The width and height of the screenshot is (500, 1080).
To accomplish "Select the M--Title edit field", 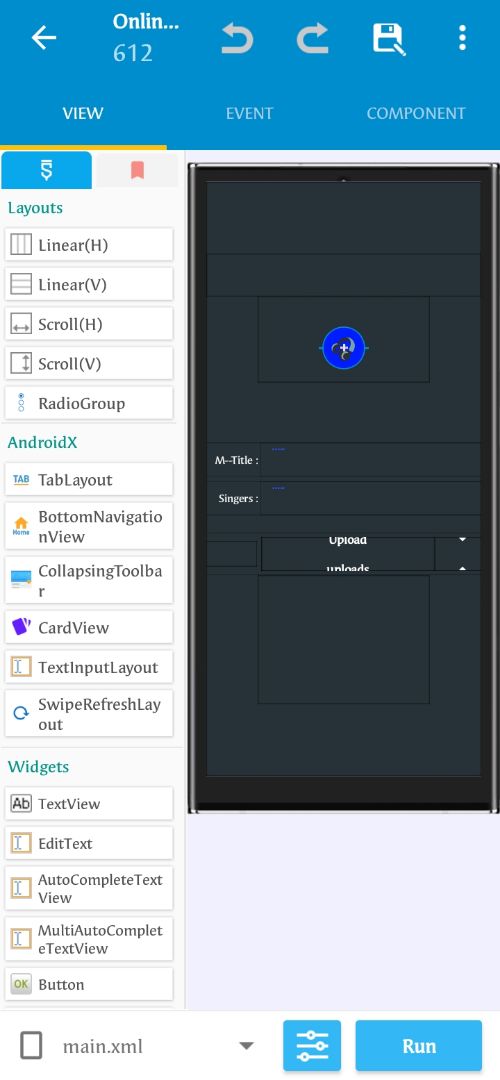I will click(x=370, y=460).
